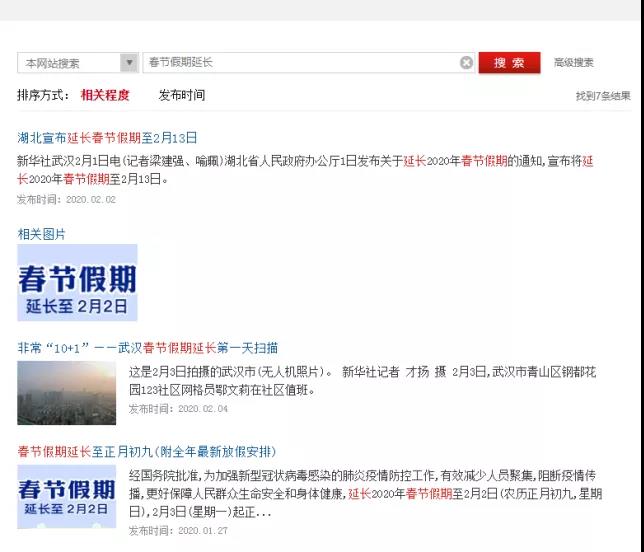Click the date 发布时间: 2020.02.04
Viewport: 644px width, 552px height.
pos(178,409)
